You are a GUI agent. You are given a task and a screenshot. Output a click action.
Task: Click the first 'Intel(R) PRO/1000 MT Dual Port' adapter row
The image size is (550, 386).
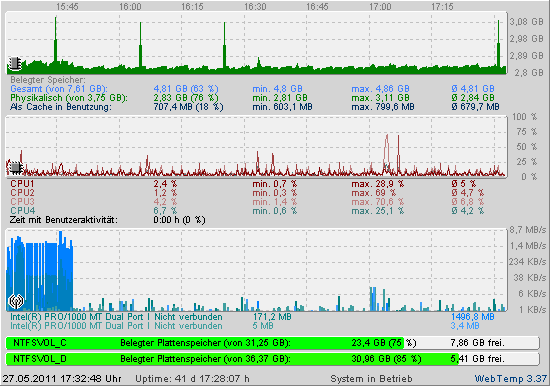click(x=116, y=317)
